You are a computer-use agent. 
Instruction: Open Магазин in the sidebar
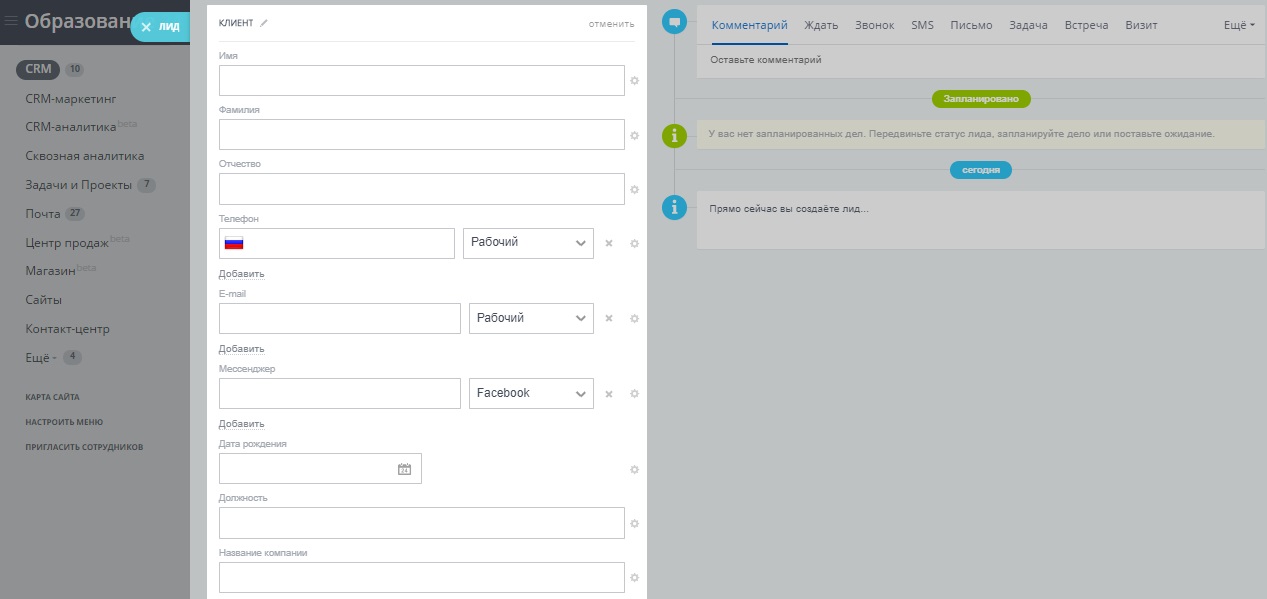(50, 271)
